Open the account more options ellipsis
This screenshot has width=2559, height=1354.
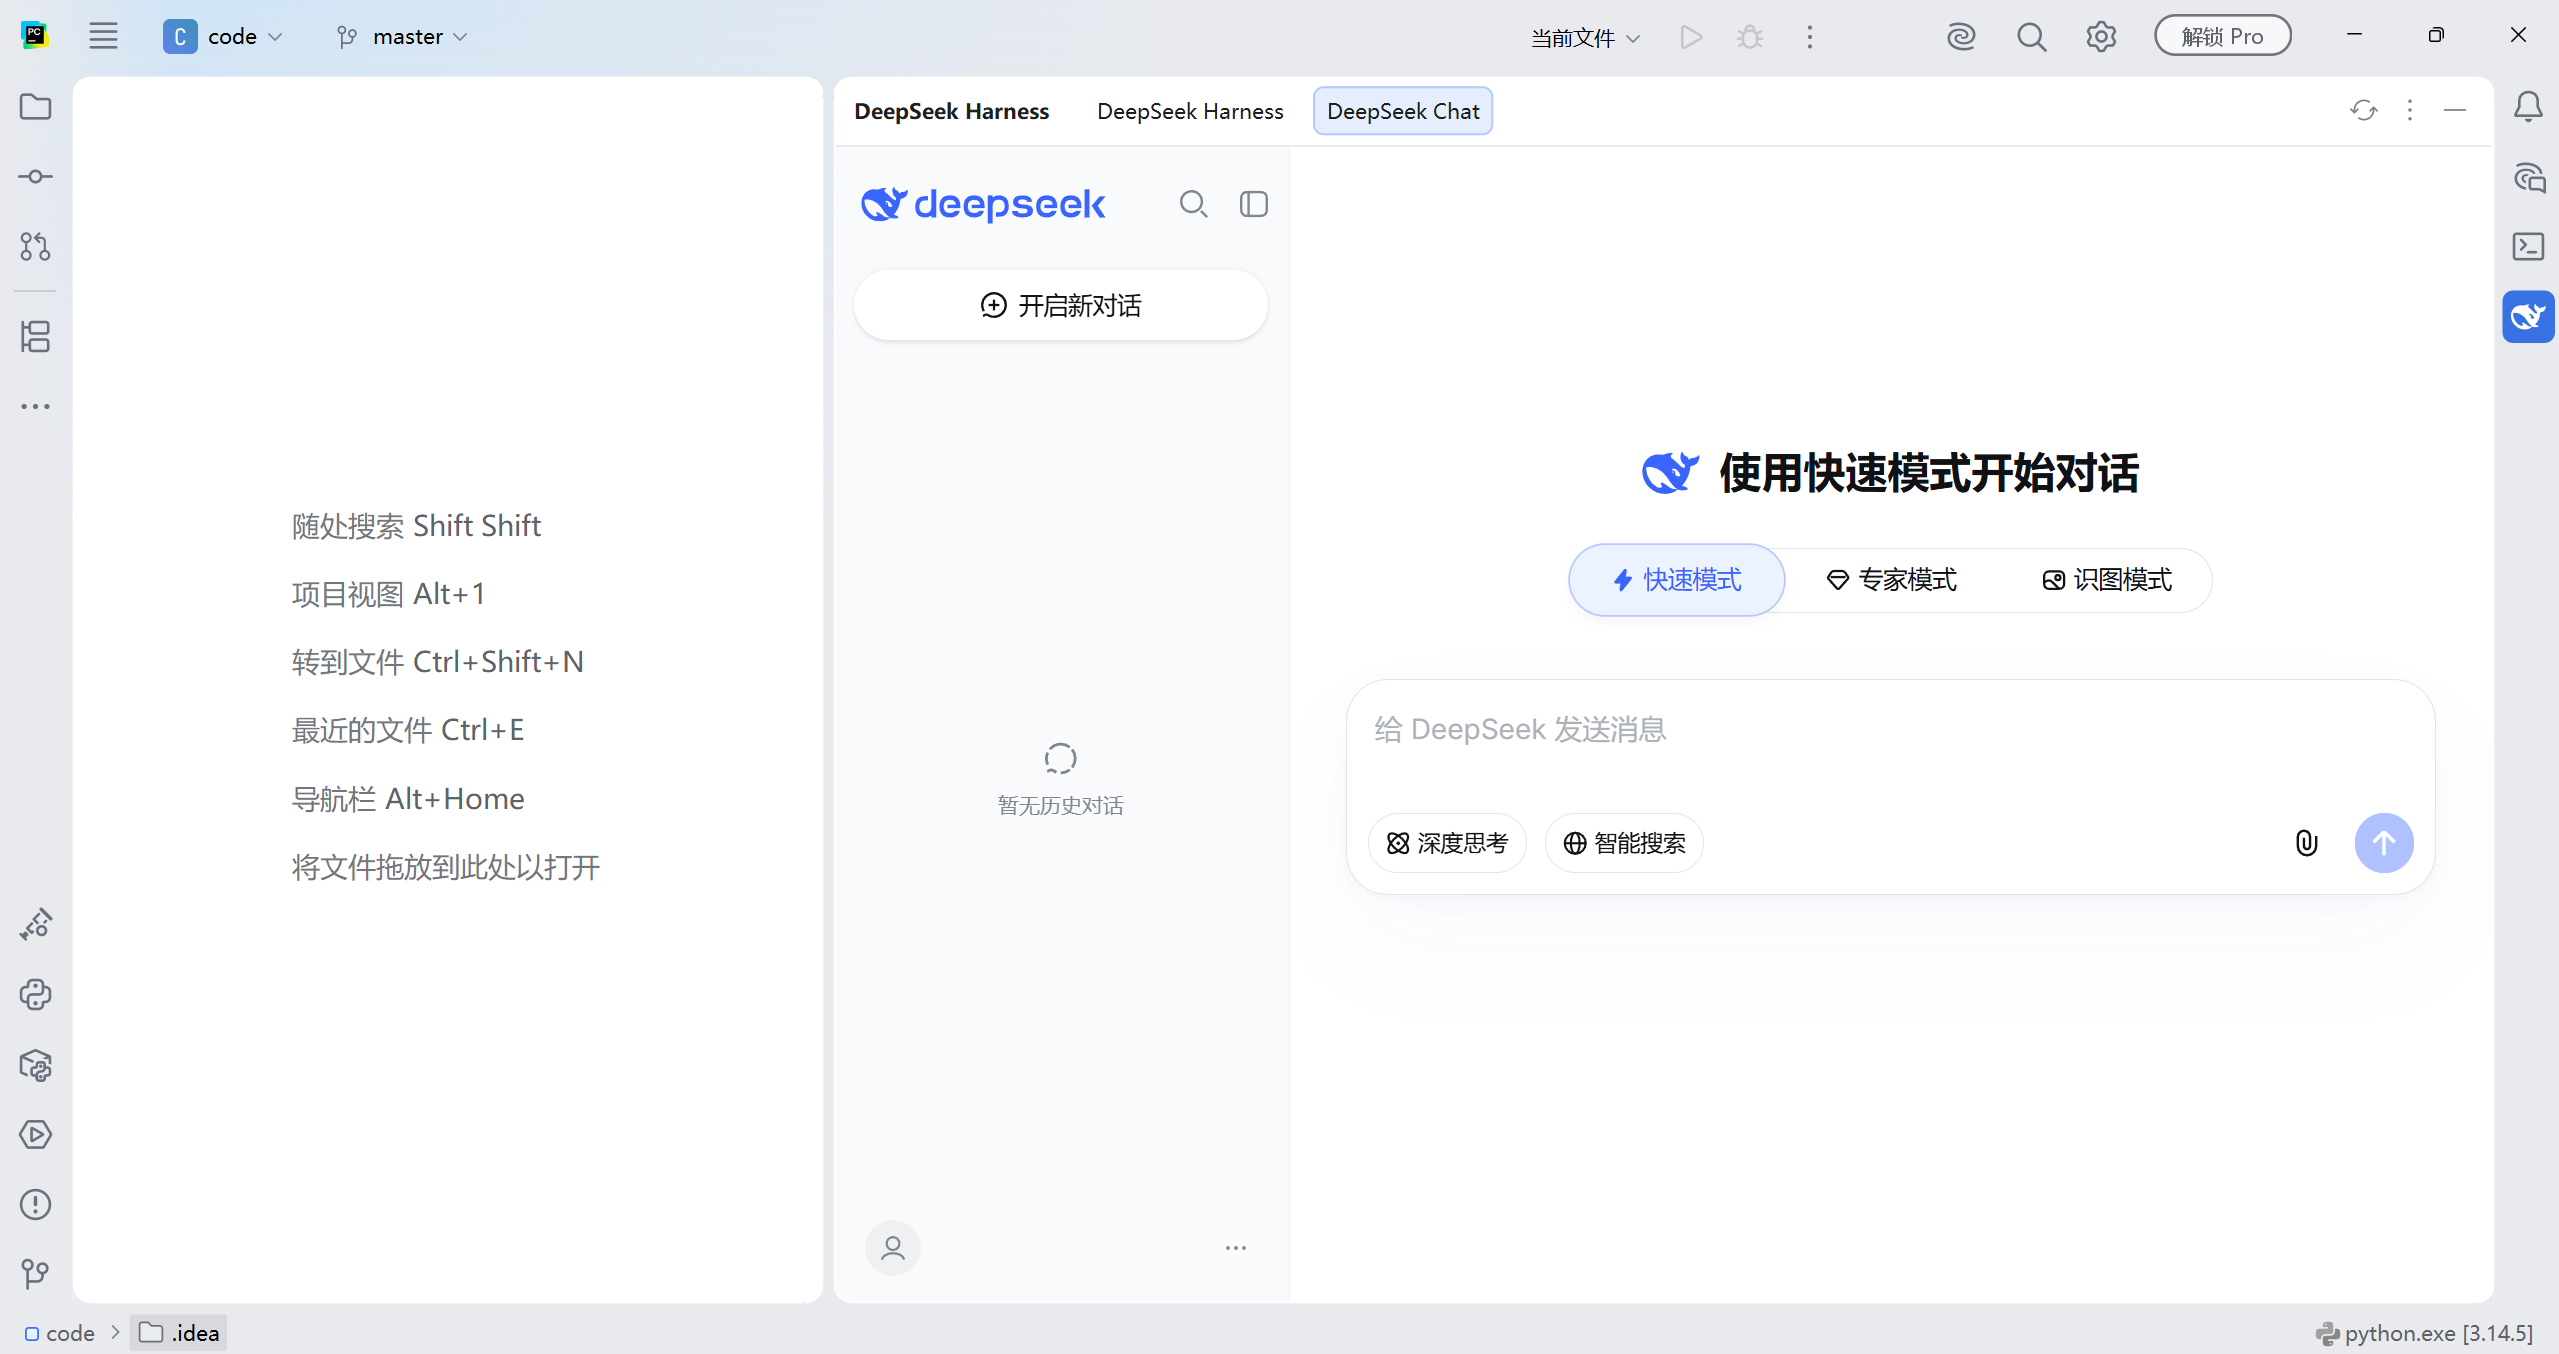point(1236,1248)
